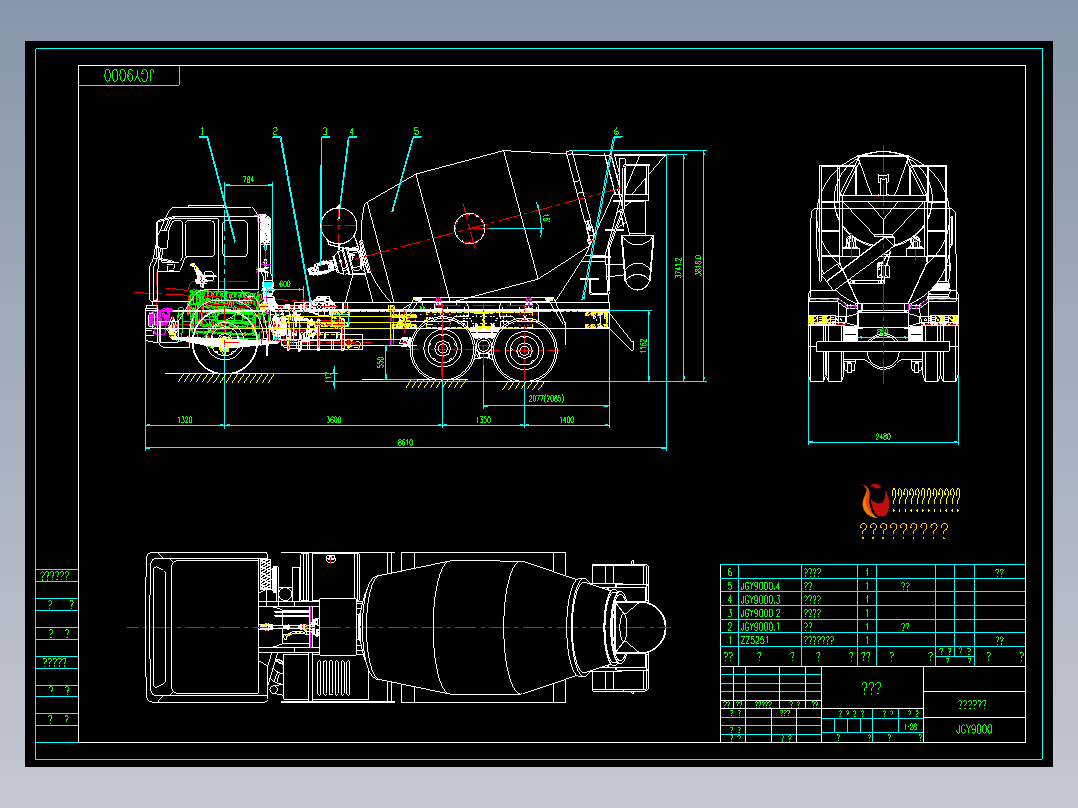Image resolution: width=1078 pixels, height=808 pixels.
Task: Select callout number 4 above water tank
Action: [351, 131]
